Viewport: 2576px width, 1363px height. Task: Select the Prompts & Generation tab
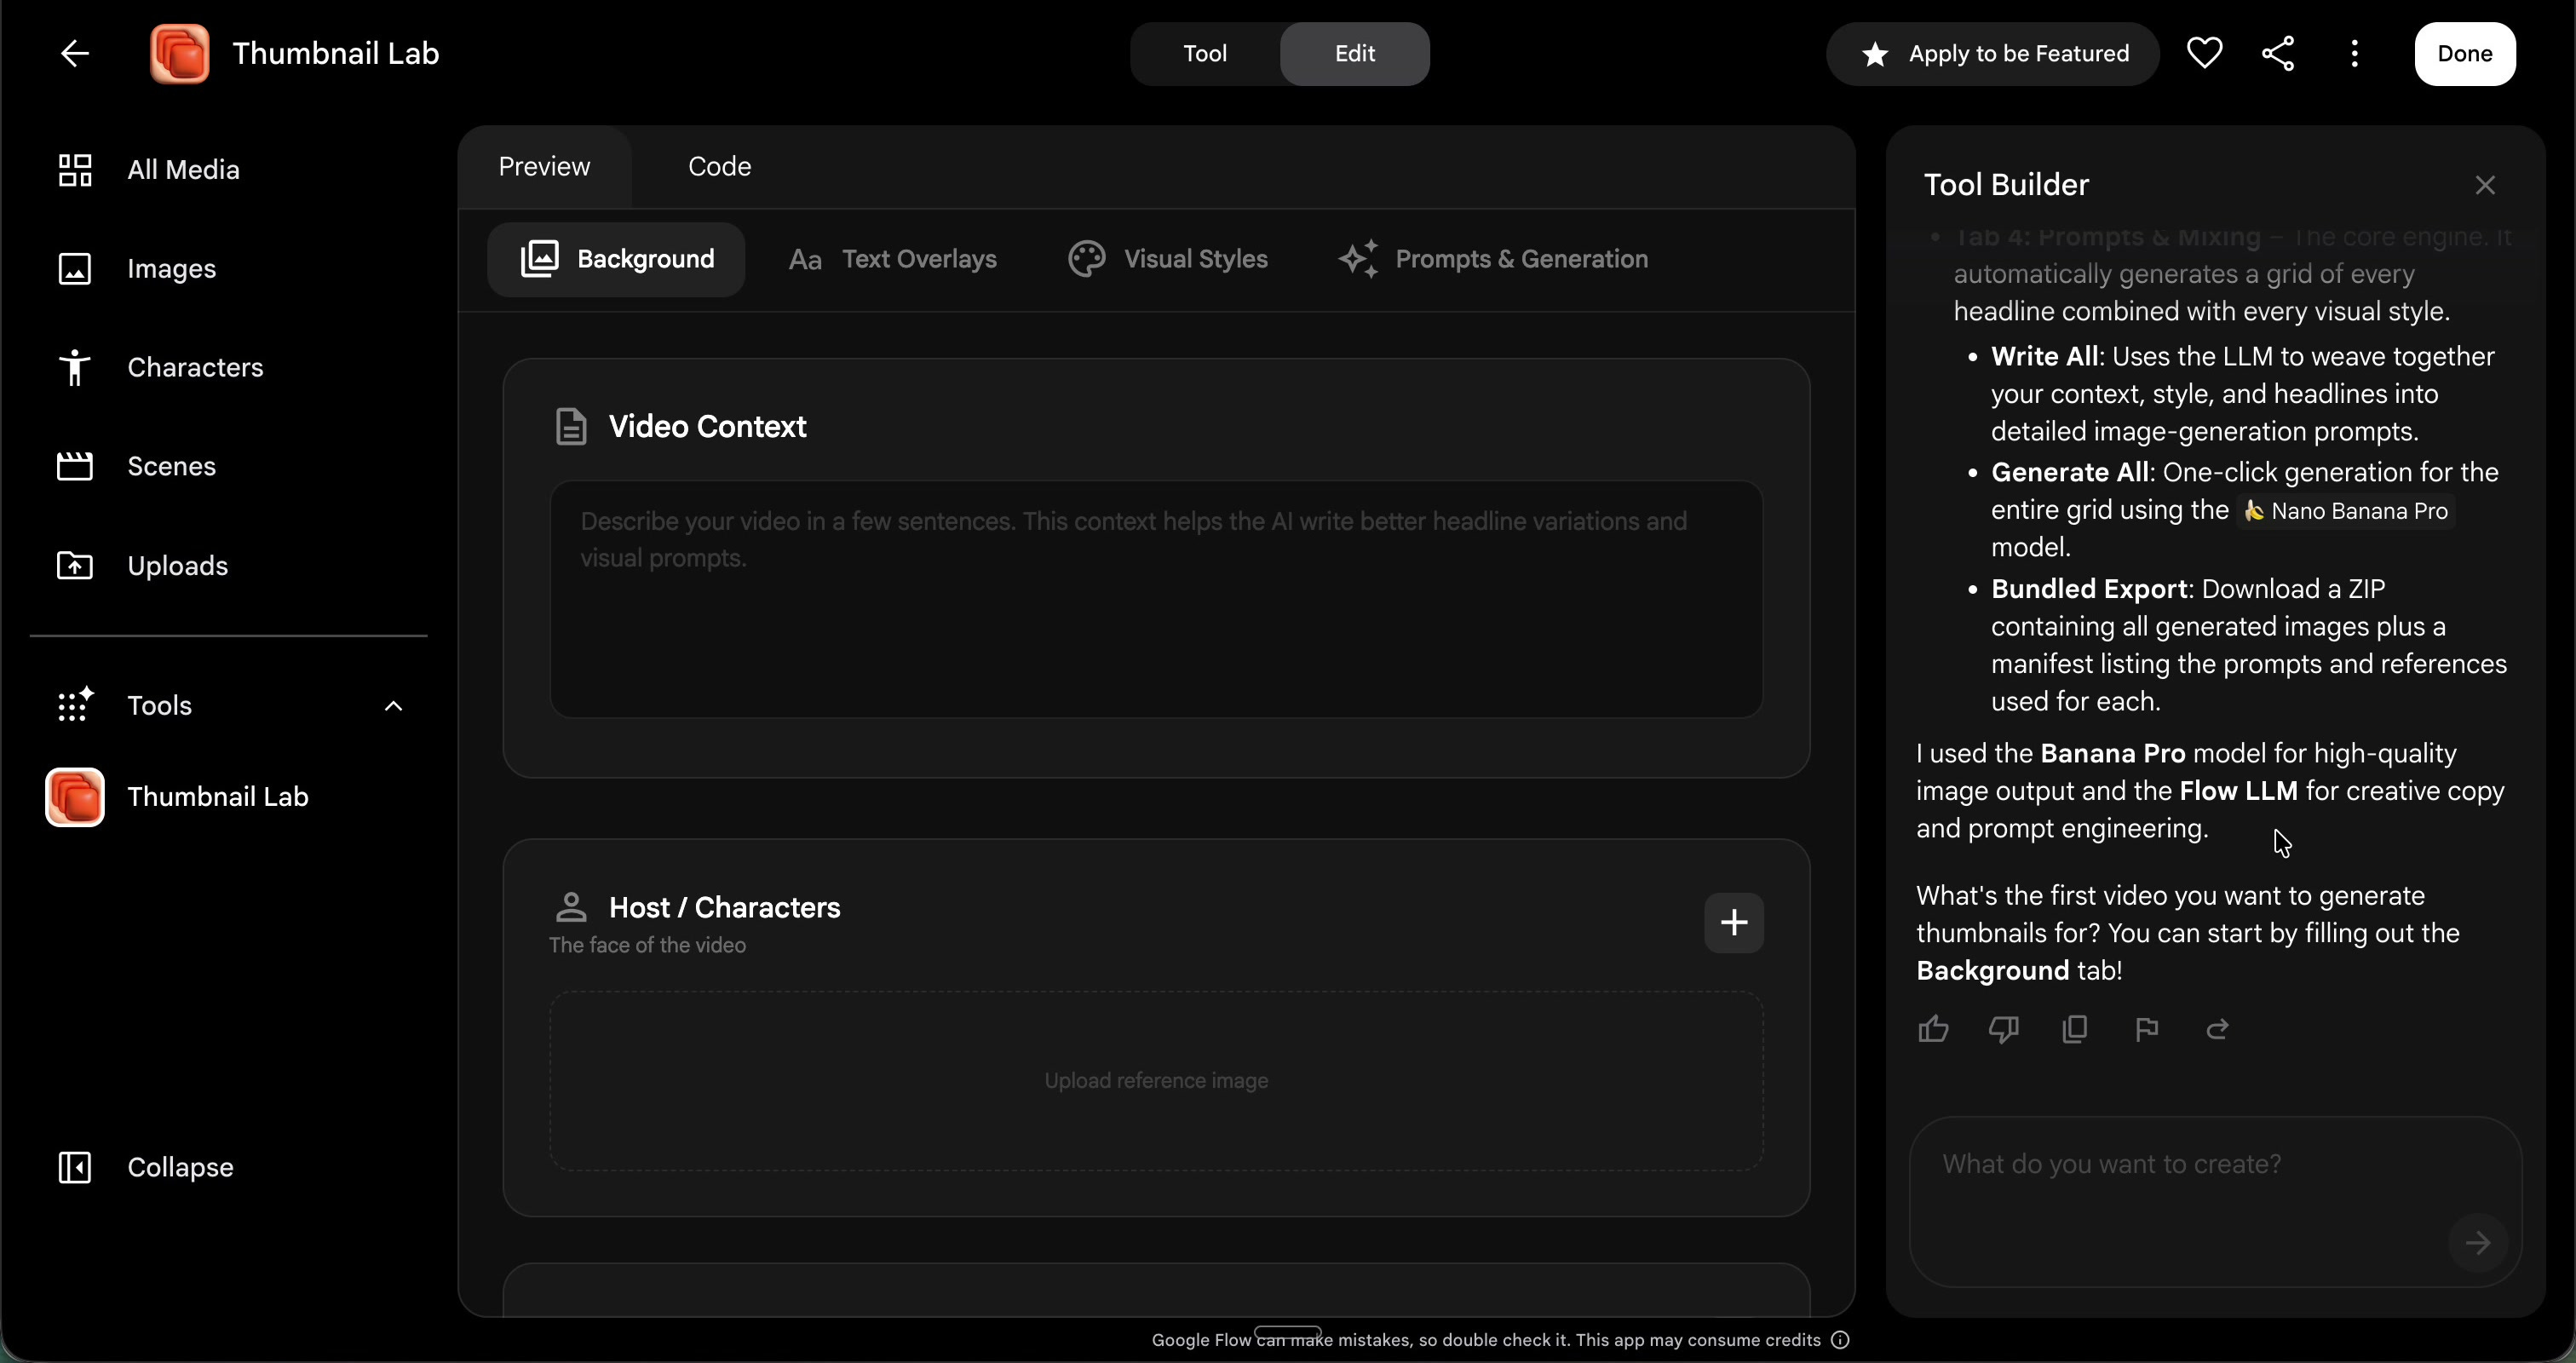coord(1493,259)
